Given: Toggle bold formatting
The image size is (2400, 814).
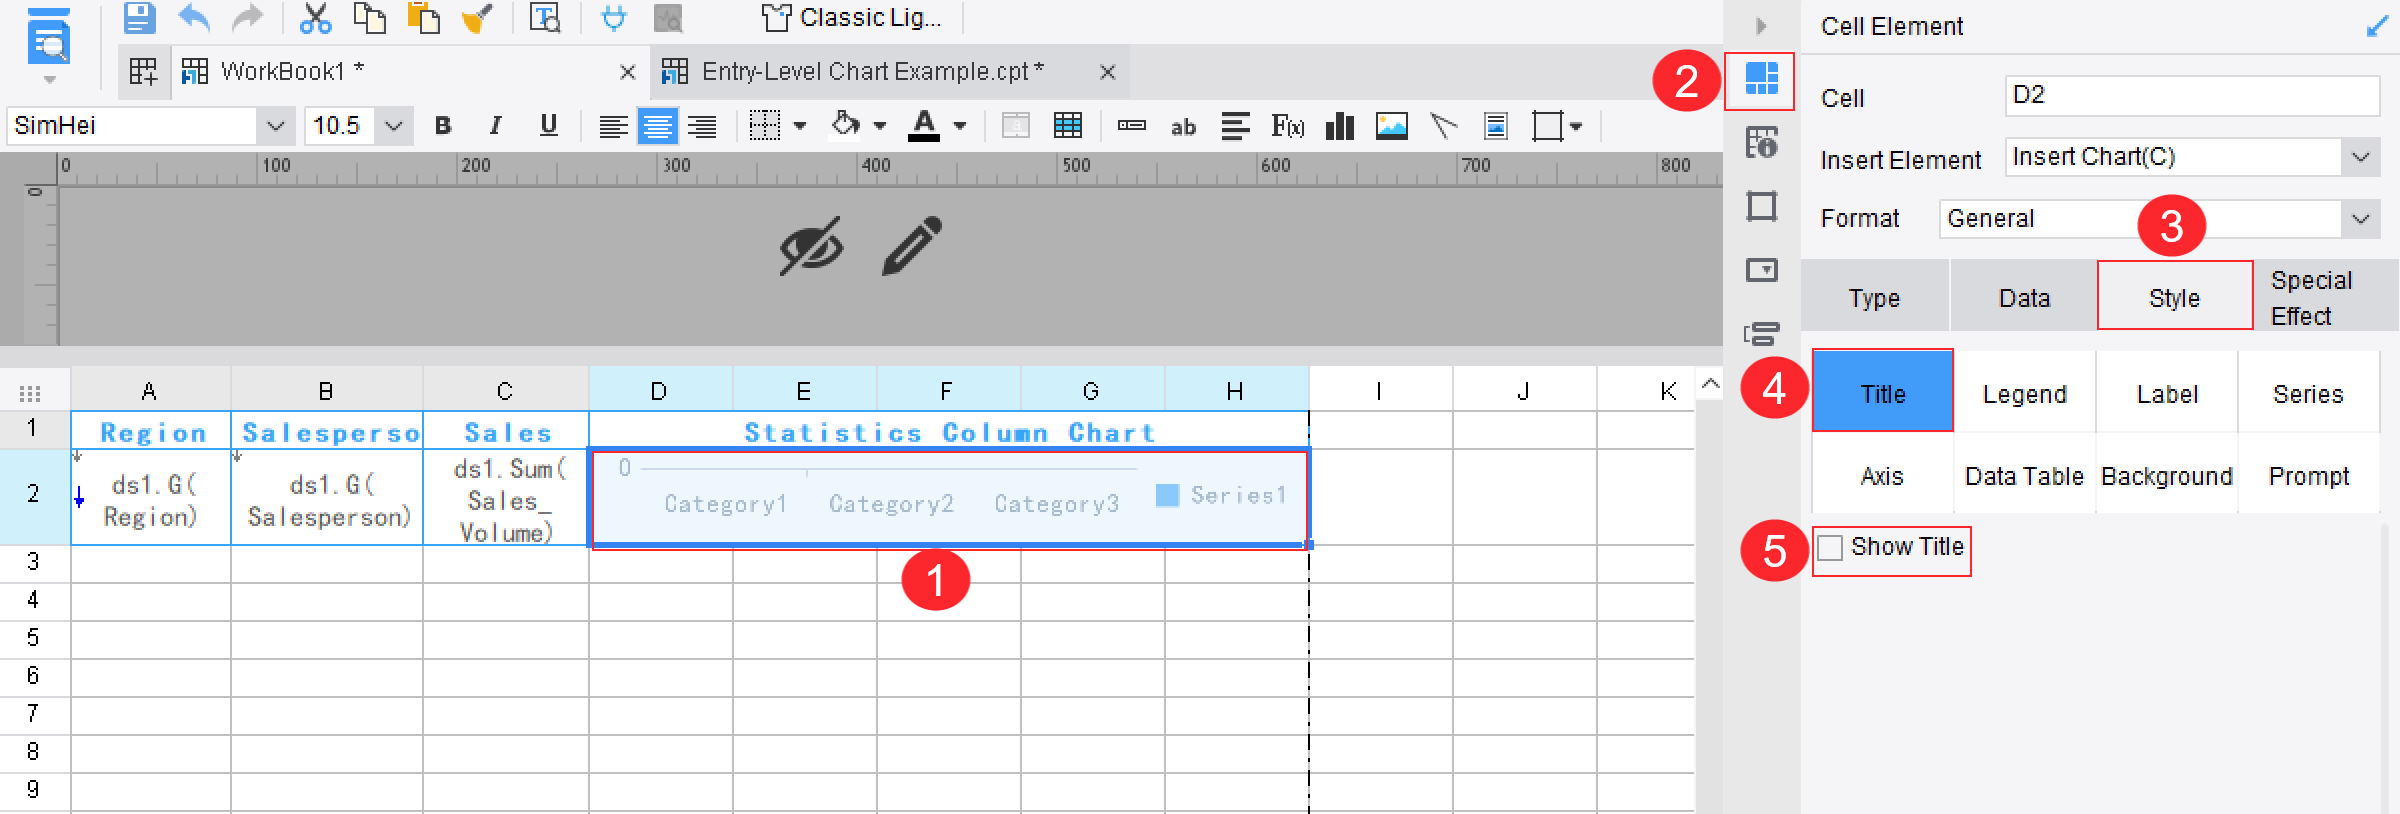Looking at the screenshot, I should tap(443, 126).
